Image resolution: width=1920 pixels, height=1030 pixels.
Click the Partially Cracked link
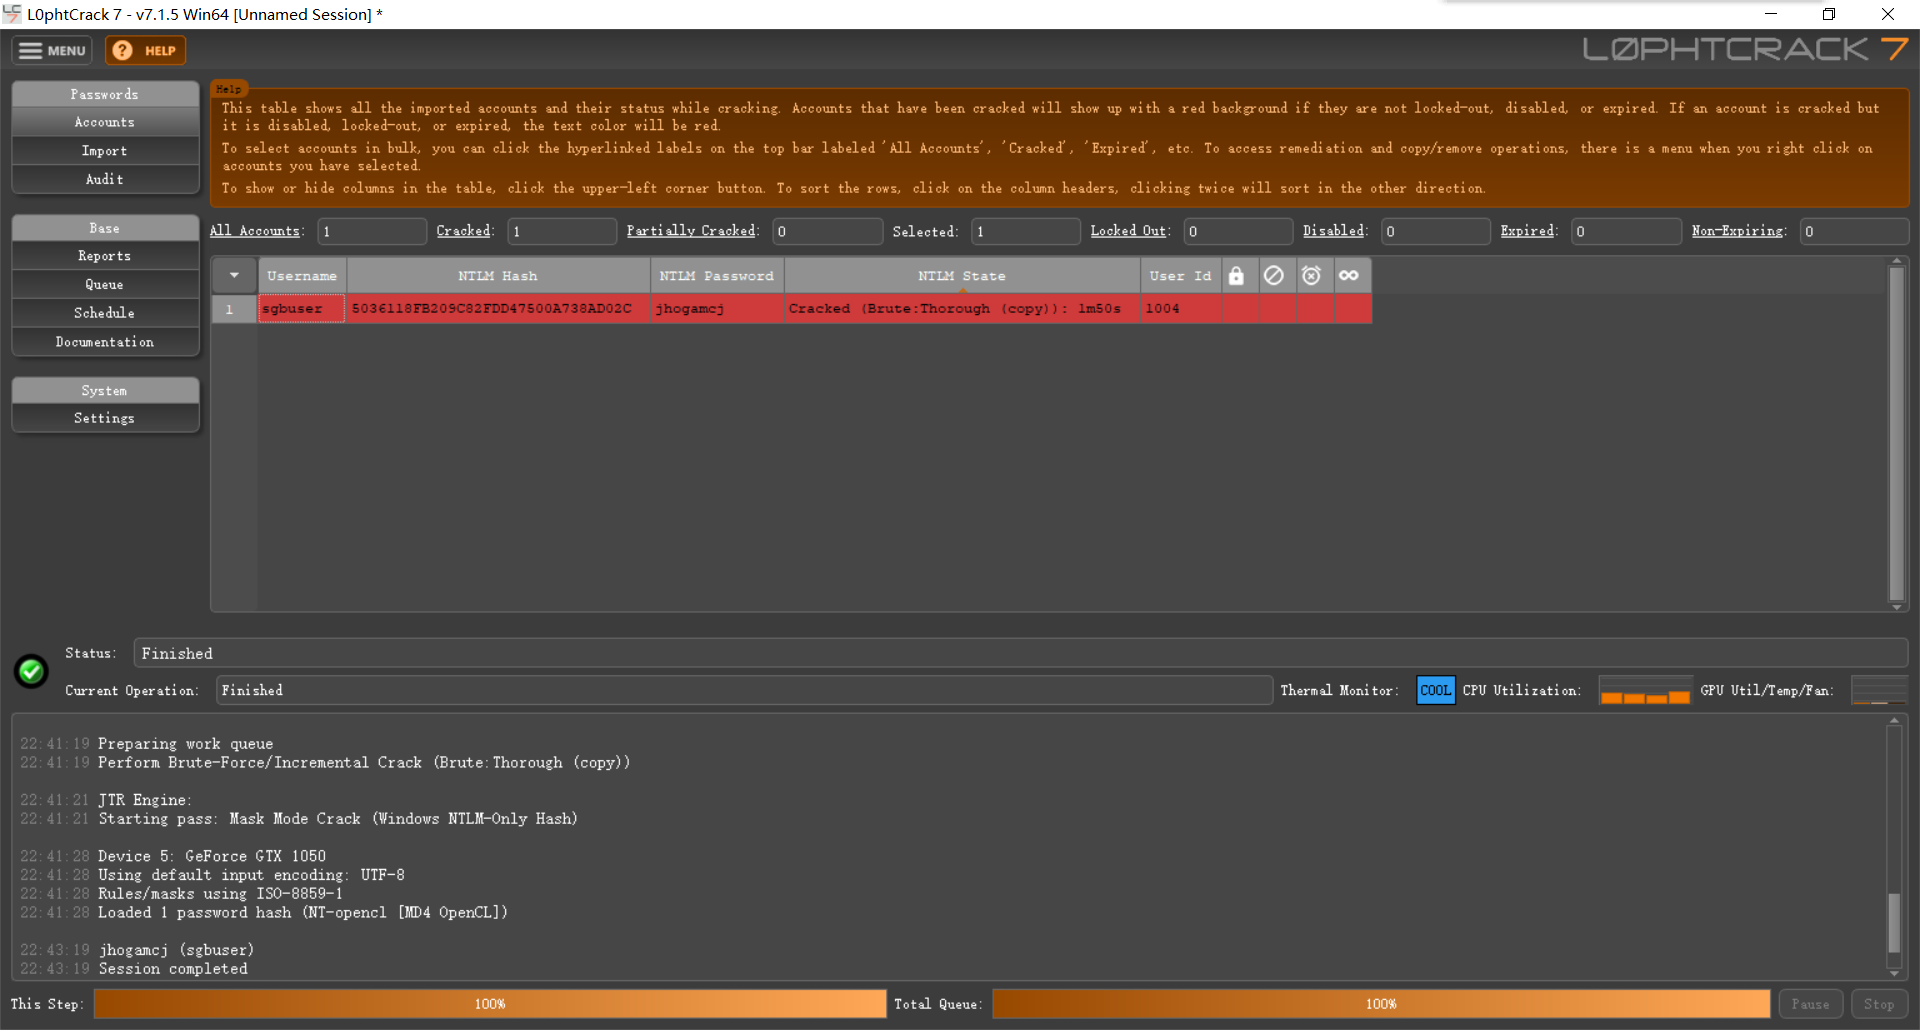[x=691, y=231]
